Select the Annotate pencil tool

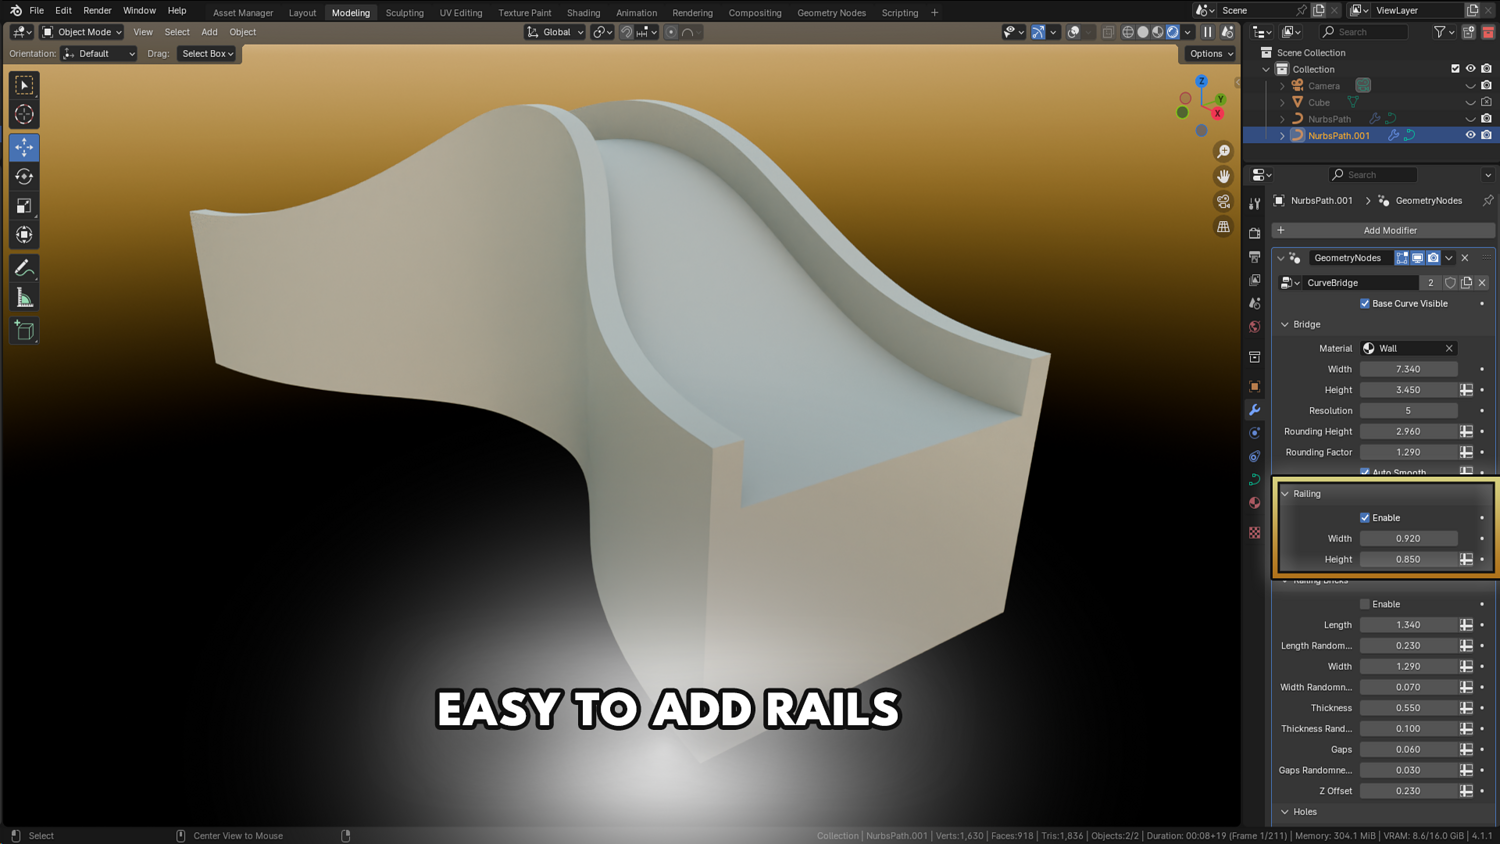pyautogui.click(x=24, y=268)
